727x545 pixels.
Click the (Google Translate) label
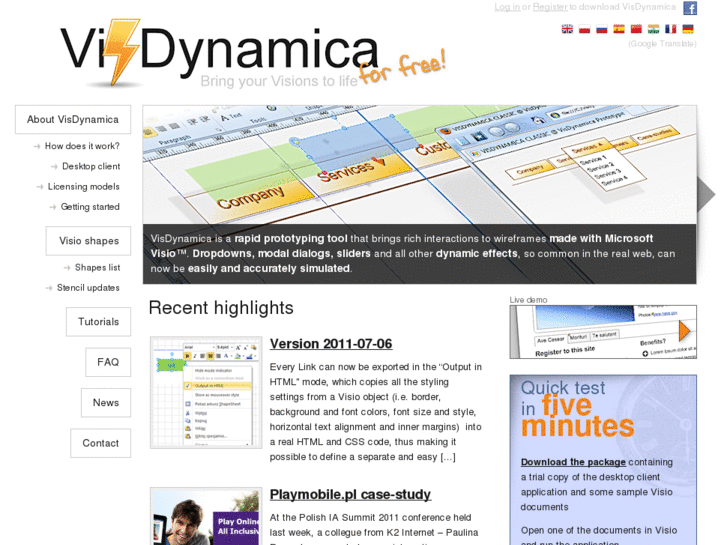click(662, 44)
